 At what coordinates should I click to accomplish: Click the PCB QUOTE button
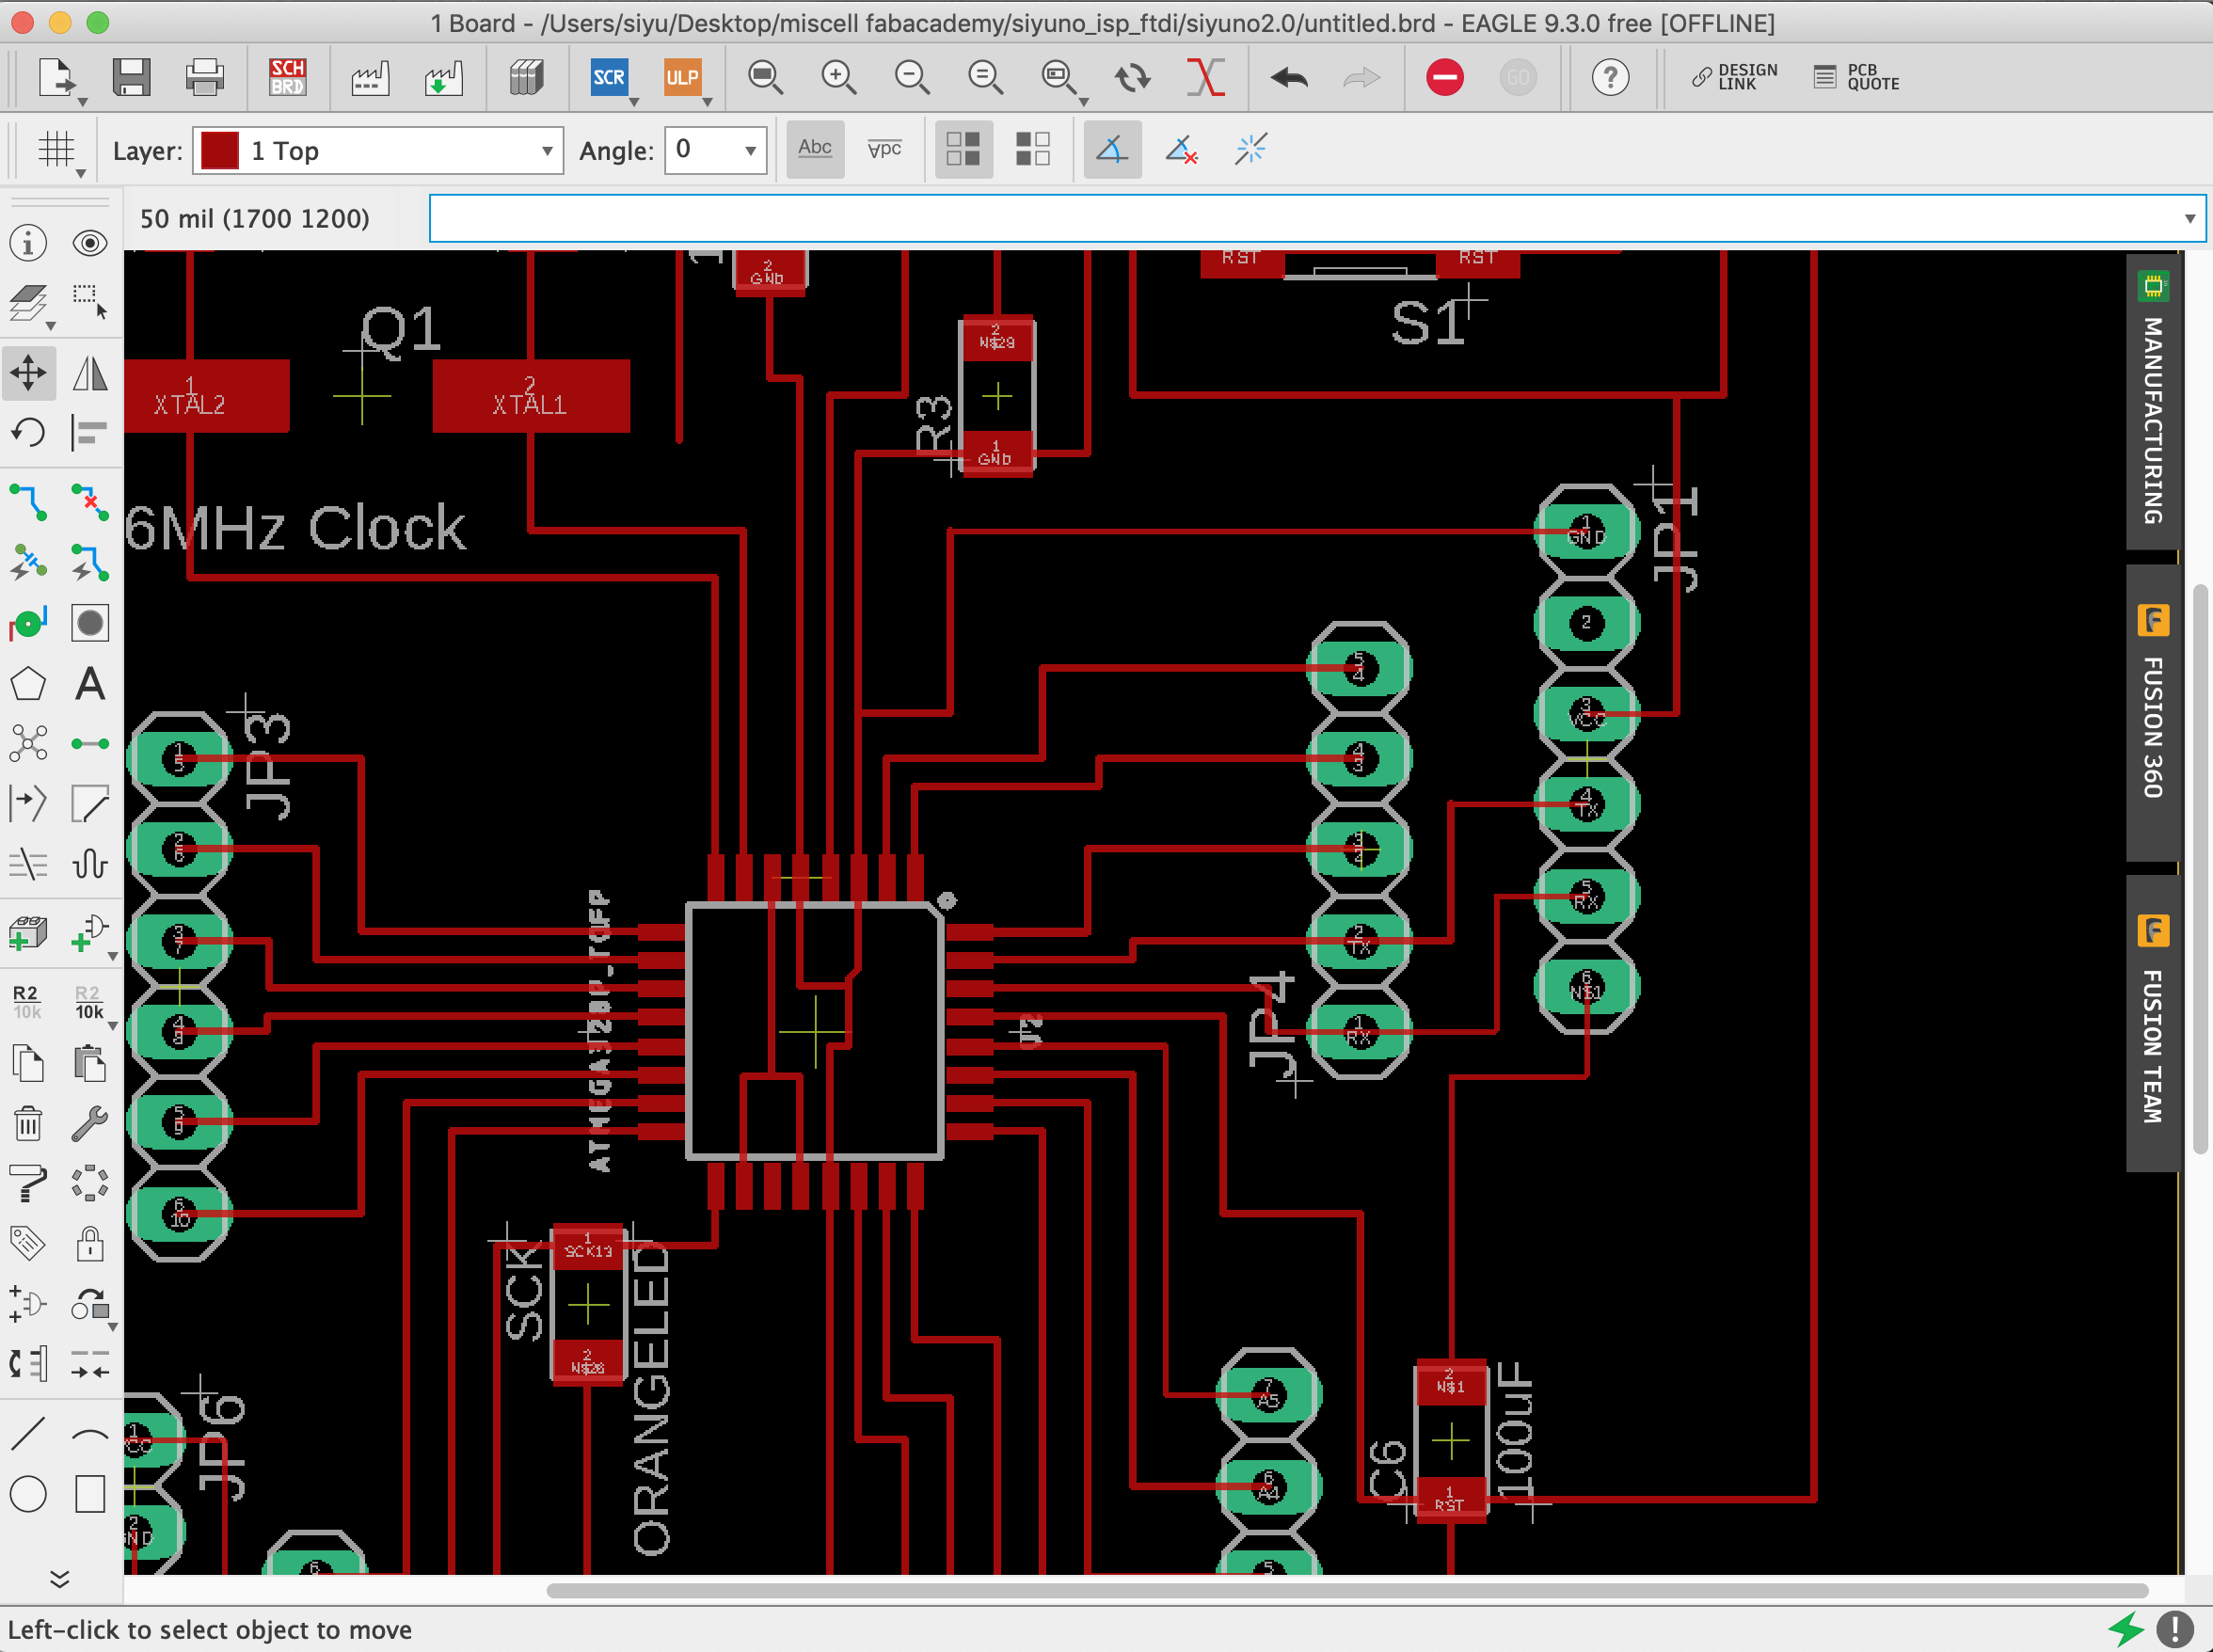pos(1857,77)
